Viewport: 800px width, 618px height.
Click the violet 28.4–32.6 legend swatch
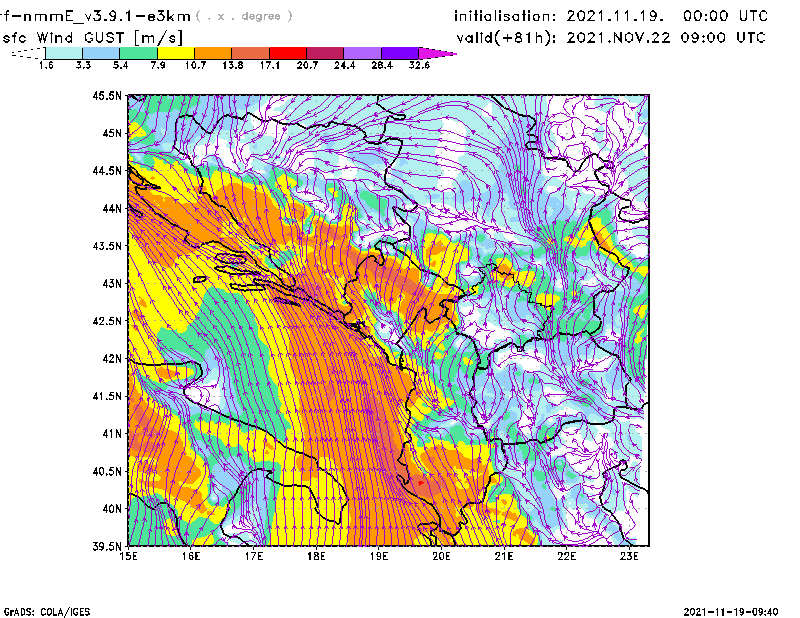(x=399, y=53)
